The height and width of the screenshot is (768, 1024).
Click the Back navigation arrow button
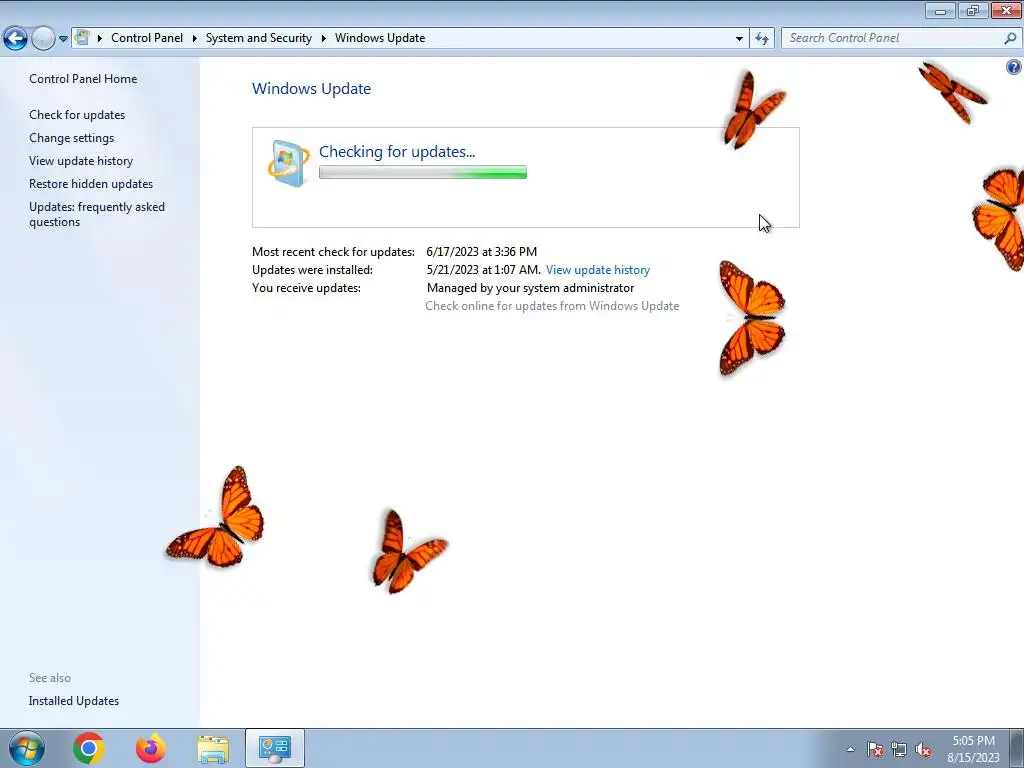16,38
